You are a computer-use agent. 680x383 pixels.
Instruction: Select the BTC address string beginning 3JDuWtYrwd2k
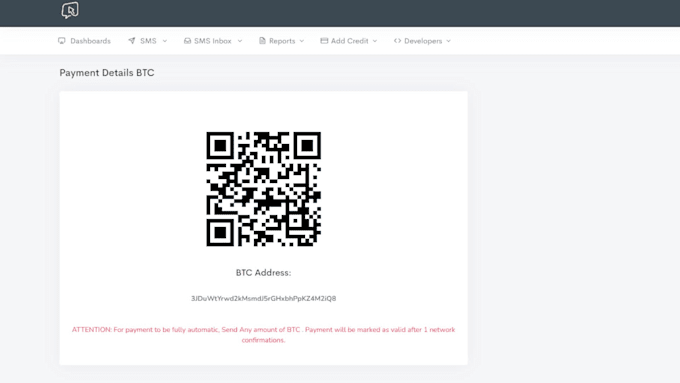click(x=264, y=298)
